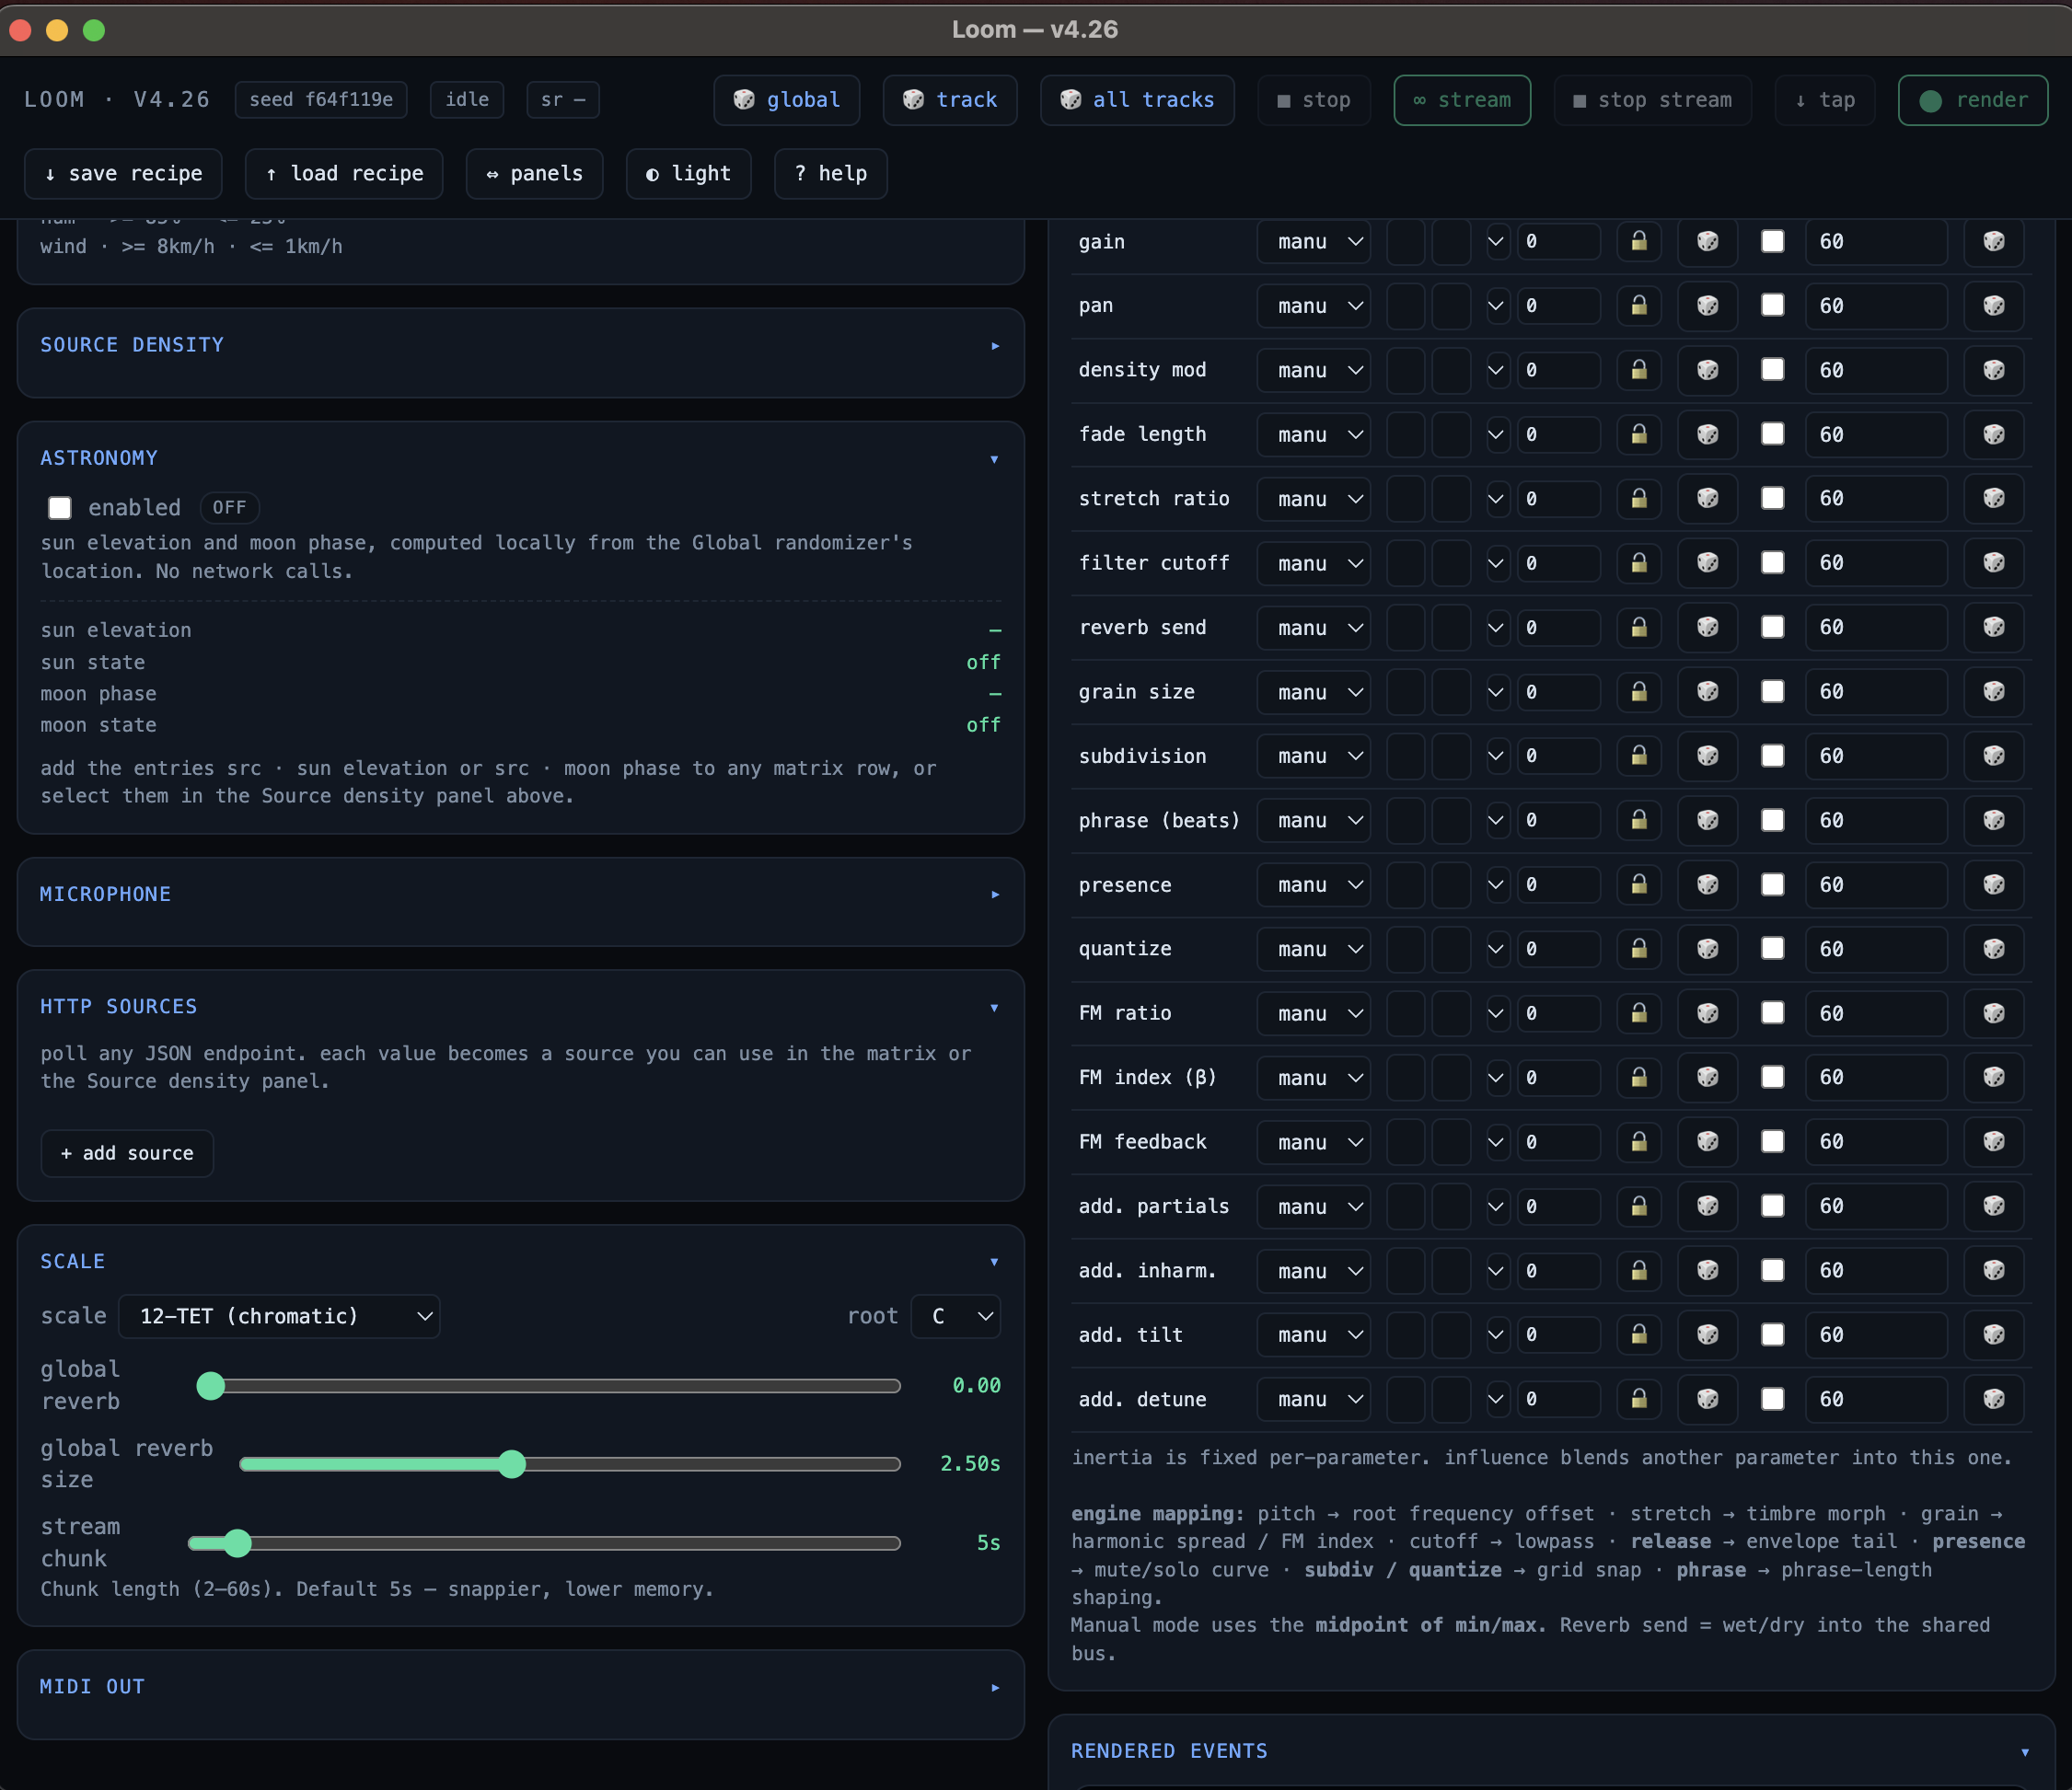Click the lock icon for phrase (beats)

pyautogui.click(x=1639, y=820)
